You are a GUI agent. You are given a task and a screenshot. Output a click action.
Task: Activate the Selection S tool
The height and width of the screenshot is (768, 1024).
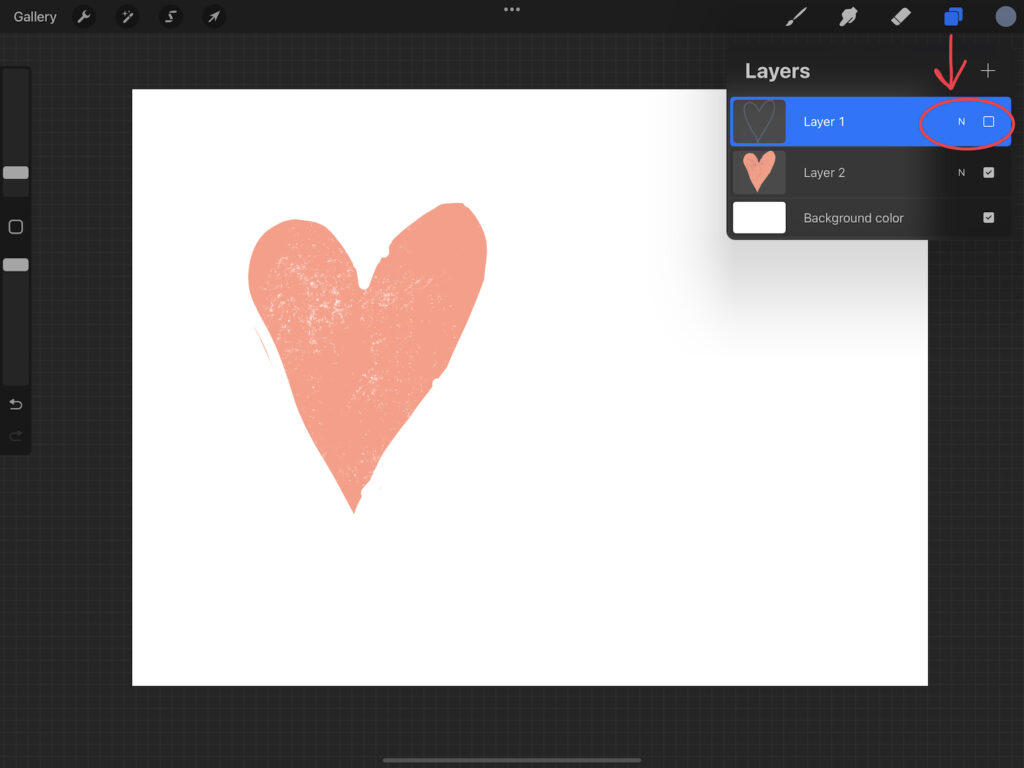[x=170, y=17]
